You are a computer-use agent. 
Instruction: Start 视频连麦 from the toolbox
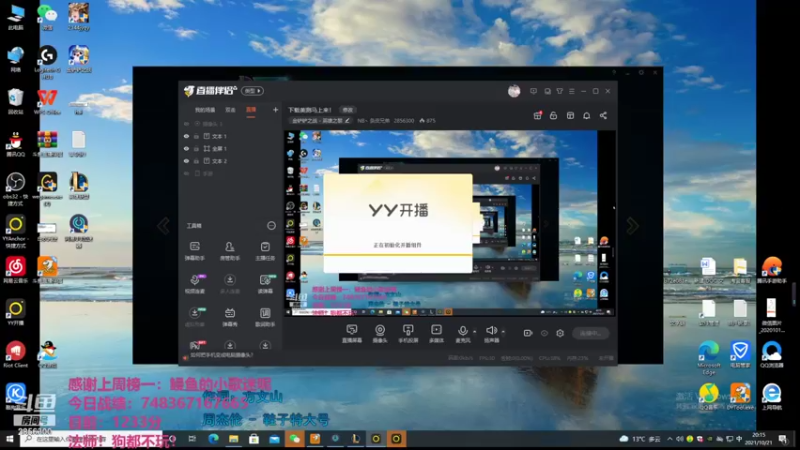pos(194,284)
